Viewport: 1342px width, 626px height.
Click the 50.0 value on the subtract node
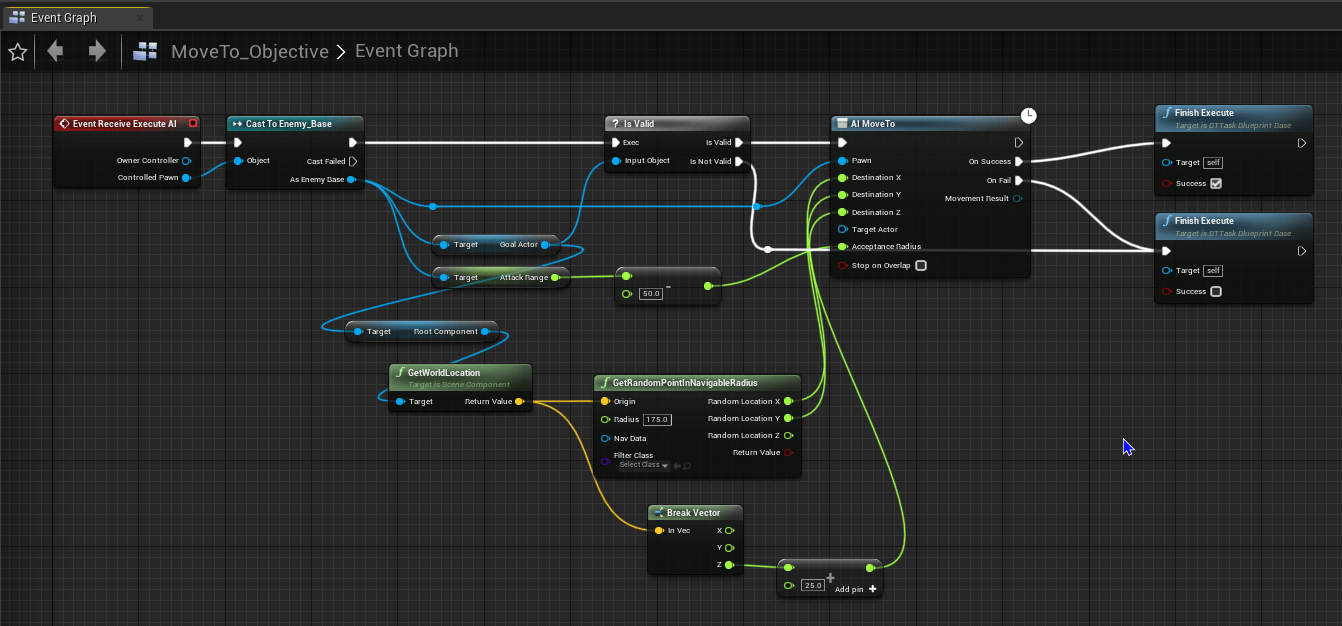(650, 294)
